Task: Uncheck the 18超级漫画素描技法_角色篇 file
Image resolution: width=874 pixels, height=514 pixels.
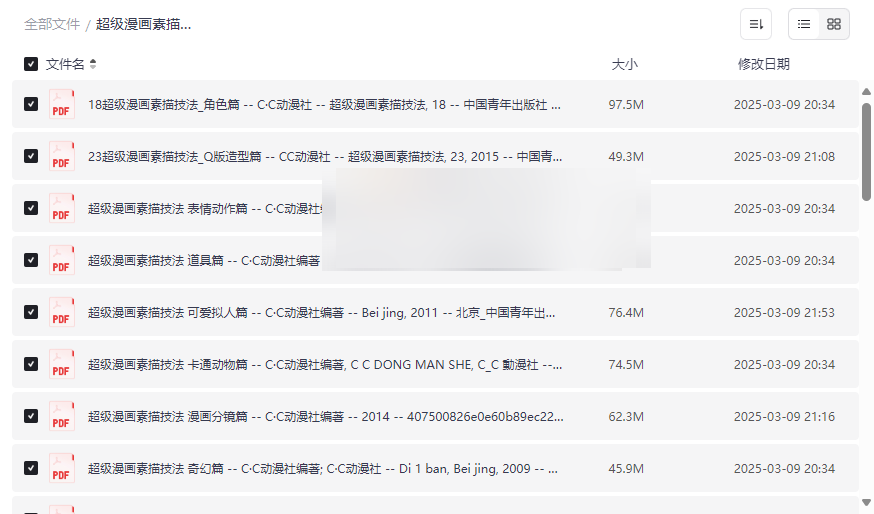Action: tap(31, 104)
